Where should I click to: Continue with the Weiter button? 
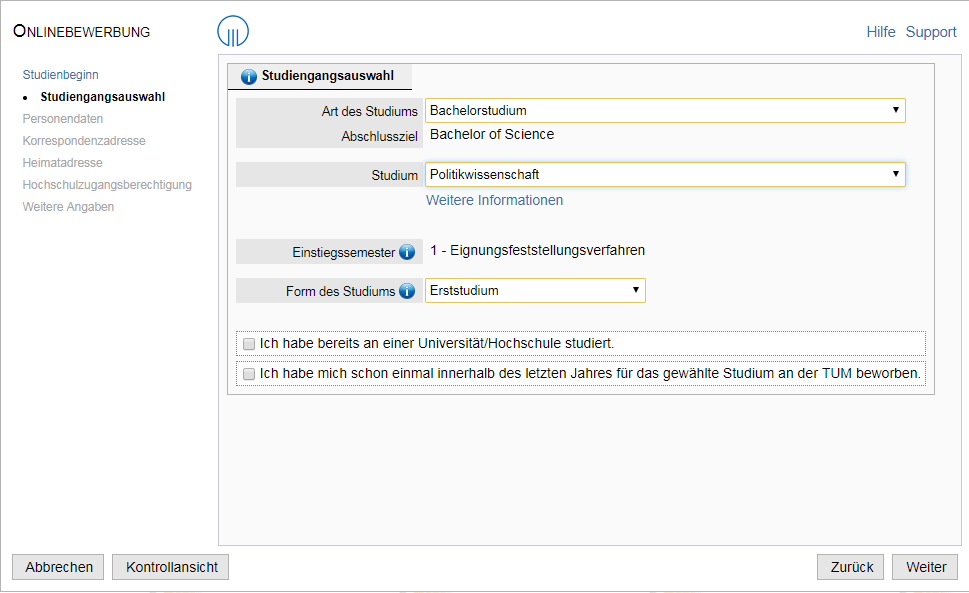(925, 567)
